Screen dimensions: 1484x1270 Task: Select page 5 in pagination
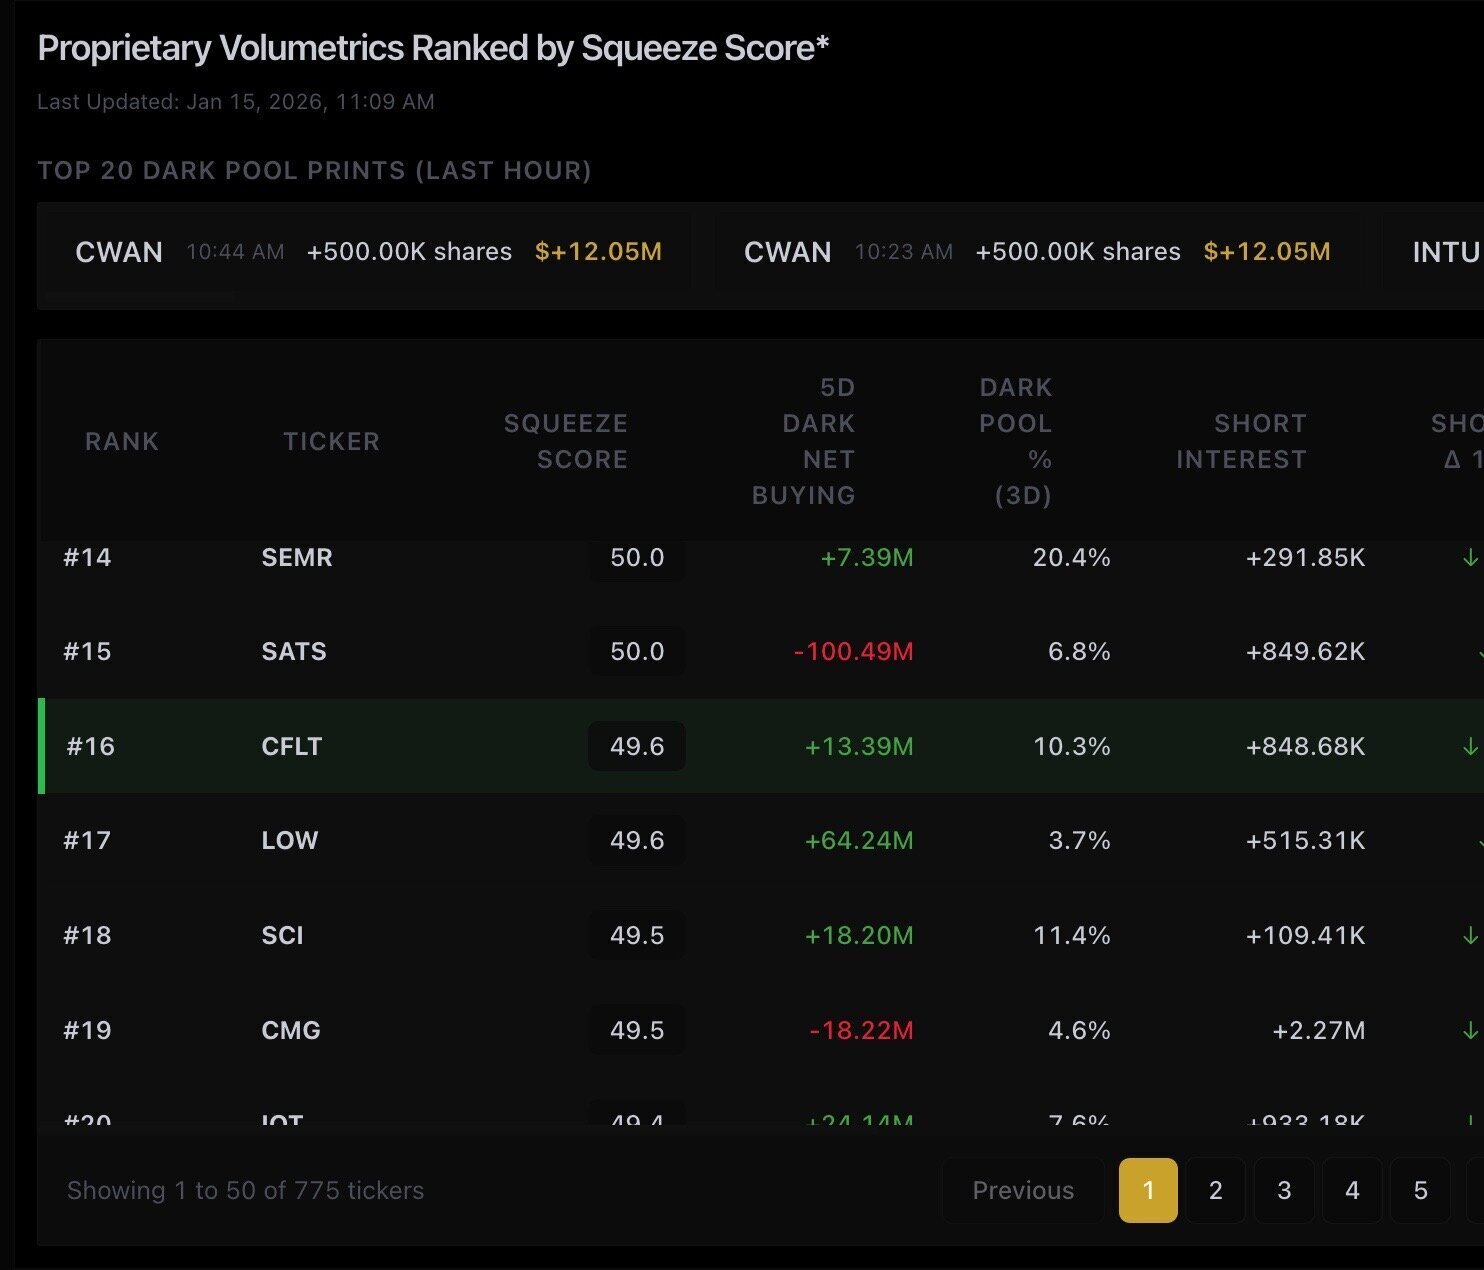pos(1420,1190)
